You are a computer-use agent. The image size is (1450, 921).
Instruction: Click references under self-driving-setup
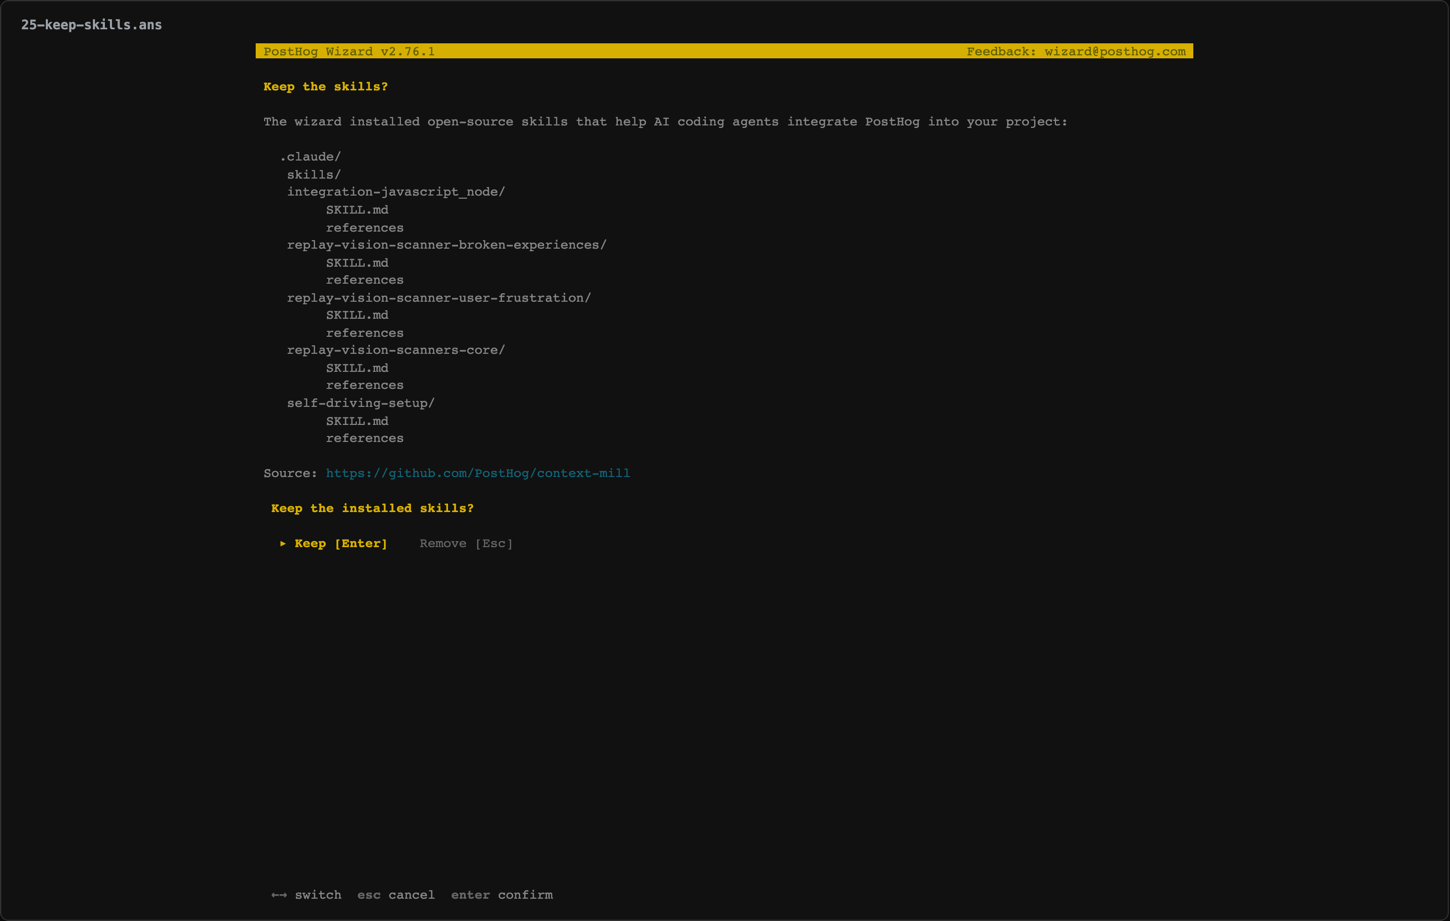click(x=365, y=438)
